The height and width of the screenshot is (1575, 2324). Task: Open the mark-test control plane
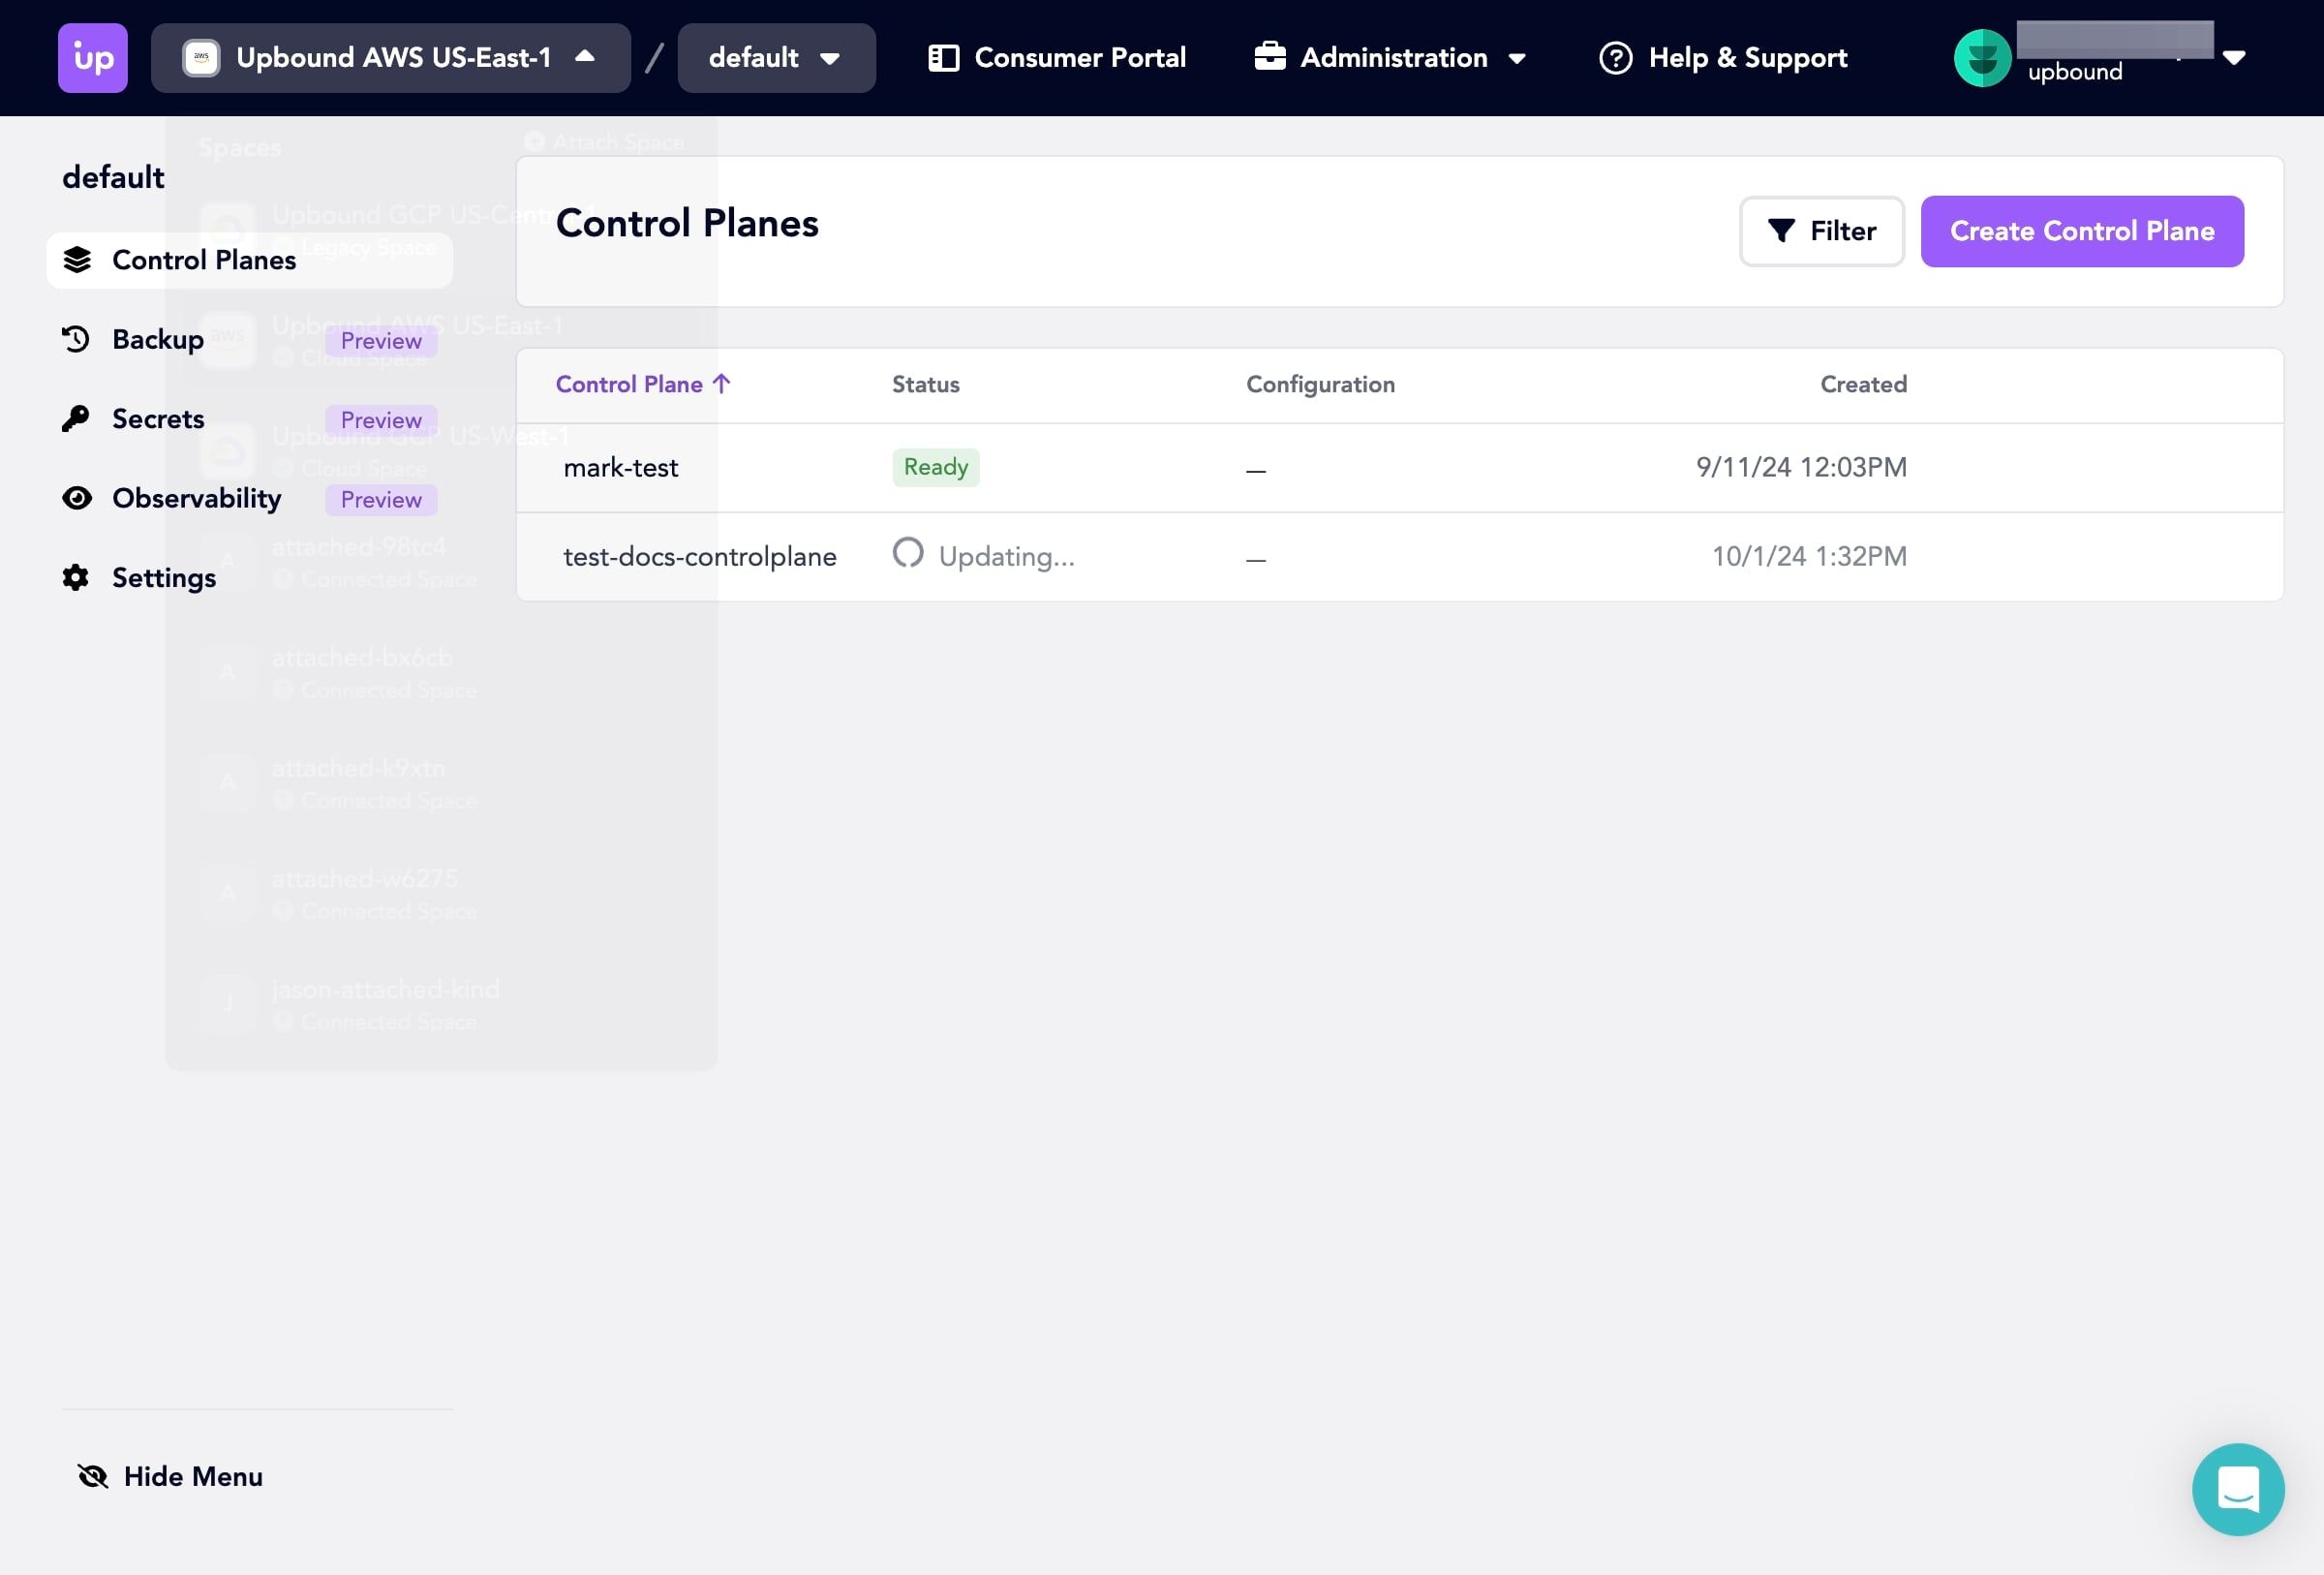(620, 468)
